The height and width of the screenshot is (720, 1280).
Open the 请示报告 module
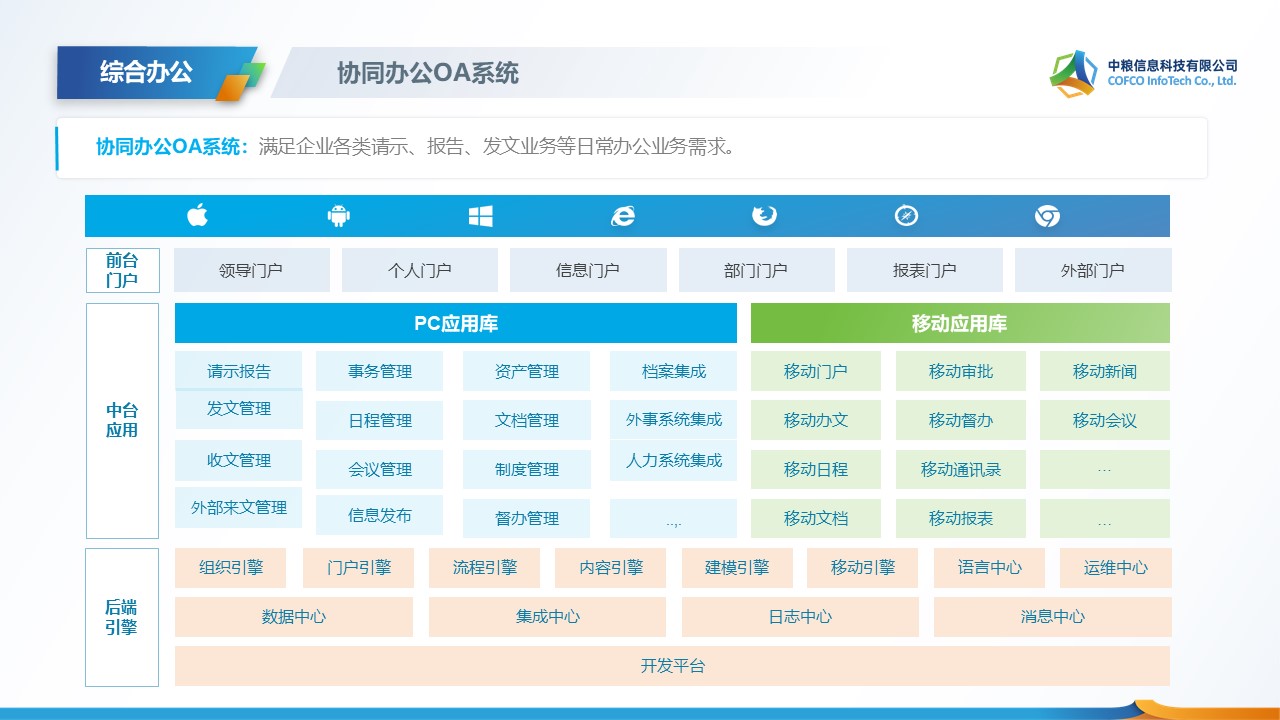point(238,370)
